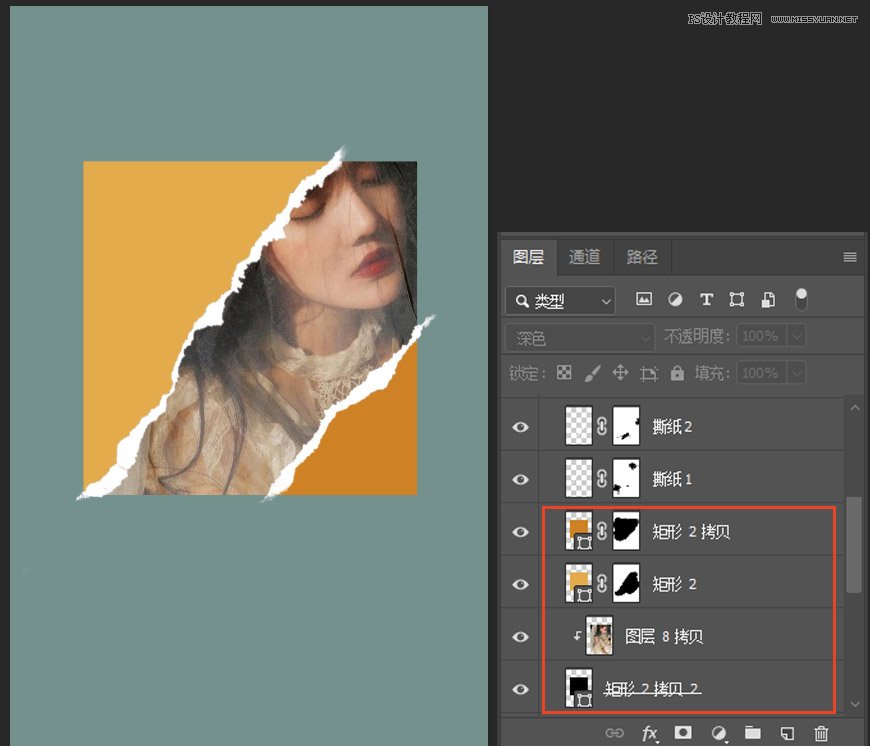The image size is (870, 746).
Task: Hide the 撕纸2 layer
Action: click(520, 426)
